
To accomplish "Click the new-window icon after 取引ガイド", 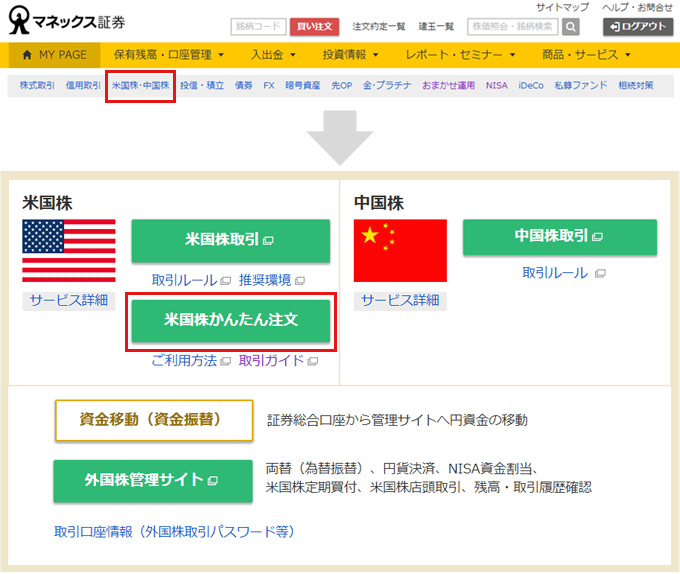I will pos(311,361).
